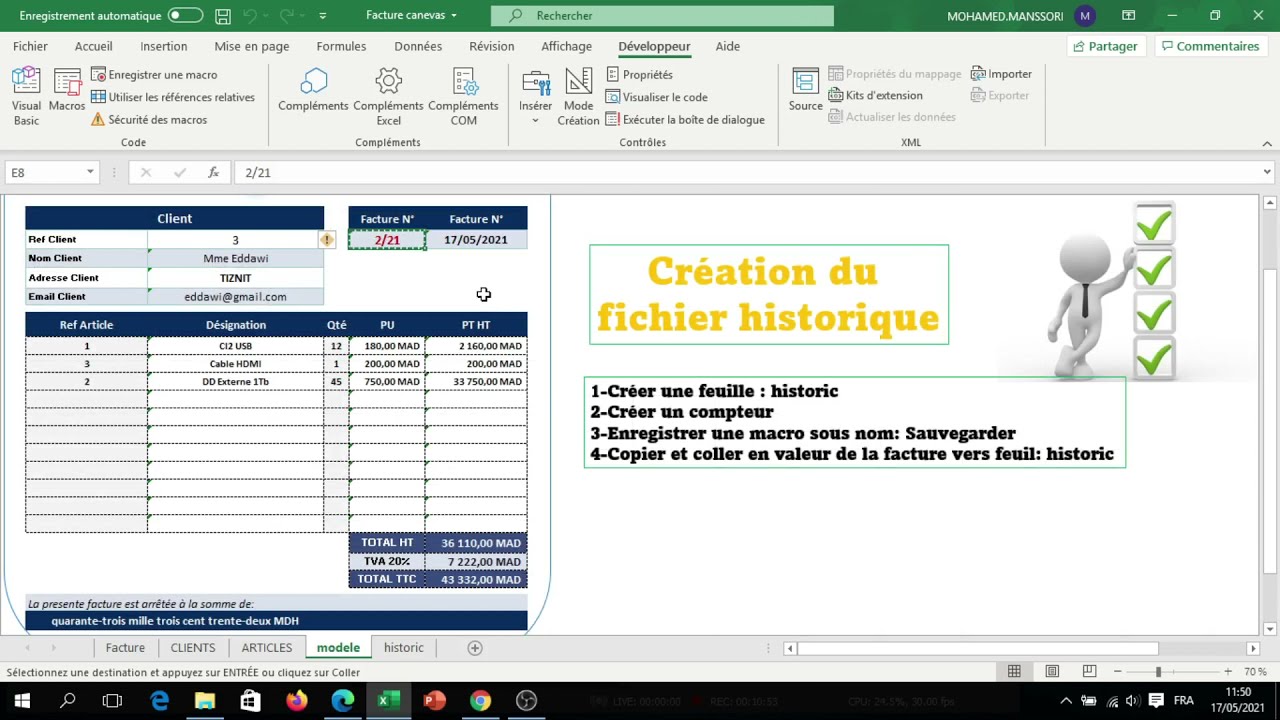The width and height of the screenshot is (1280, 720).
Task: Click the formula bar showing 2/21
Action: [748, 172]
